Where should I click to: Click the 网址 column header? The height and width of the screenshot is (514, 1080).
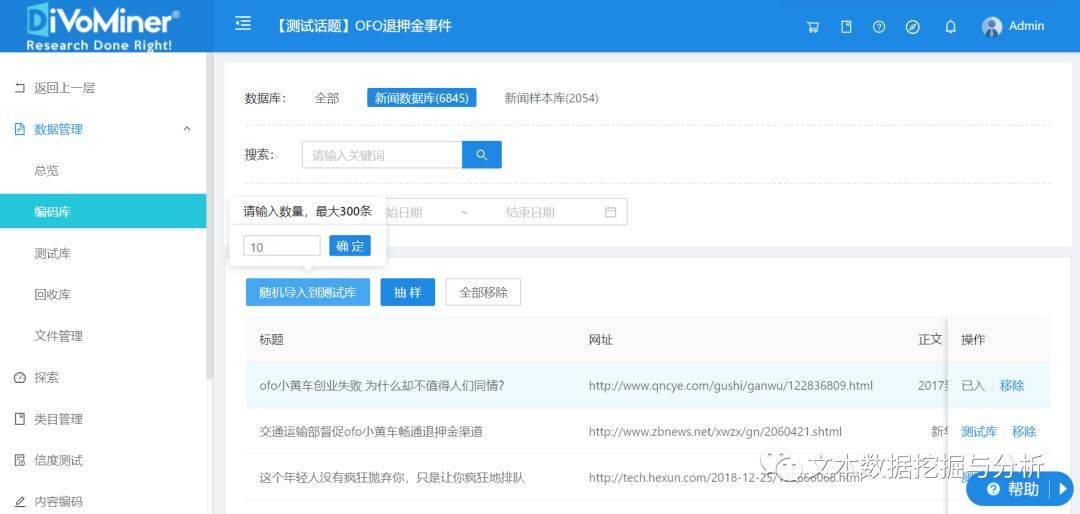[601, 340]
